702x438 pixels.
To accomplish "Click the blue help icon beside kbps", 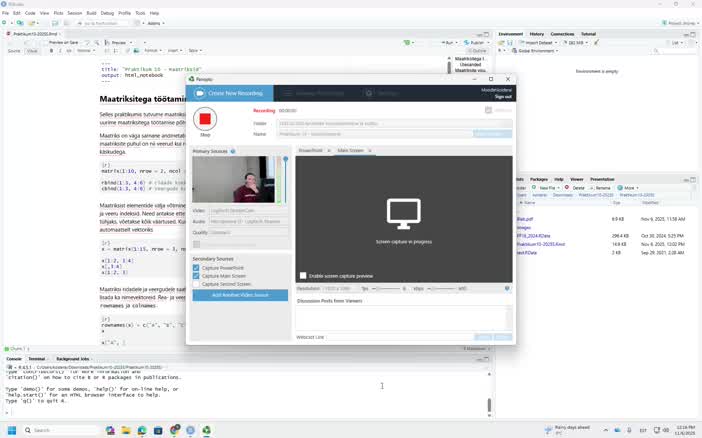I will coord(507,288).
